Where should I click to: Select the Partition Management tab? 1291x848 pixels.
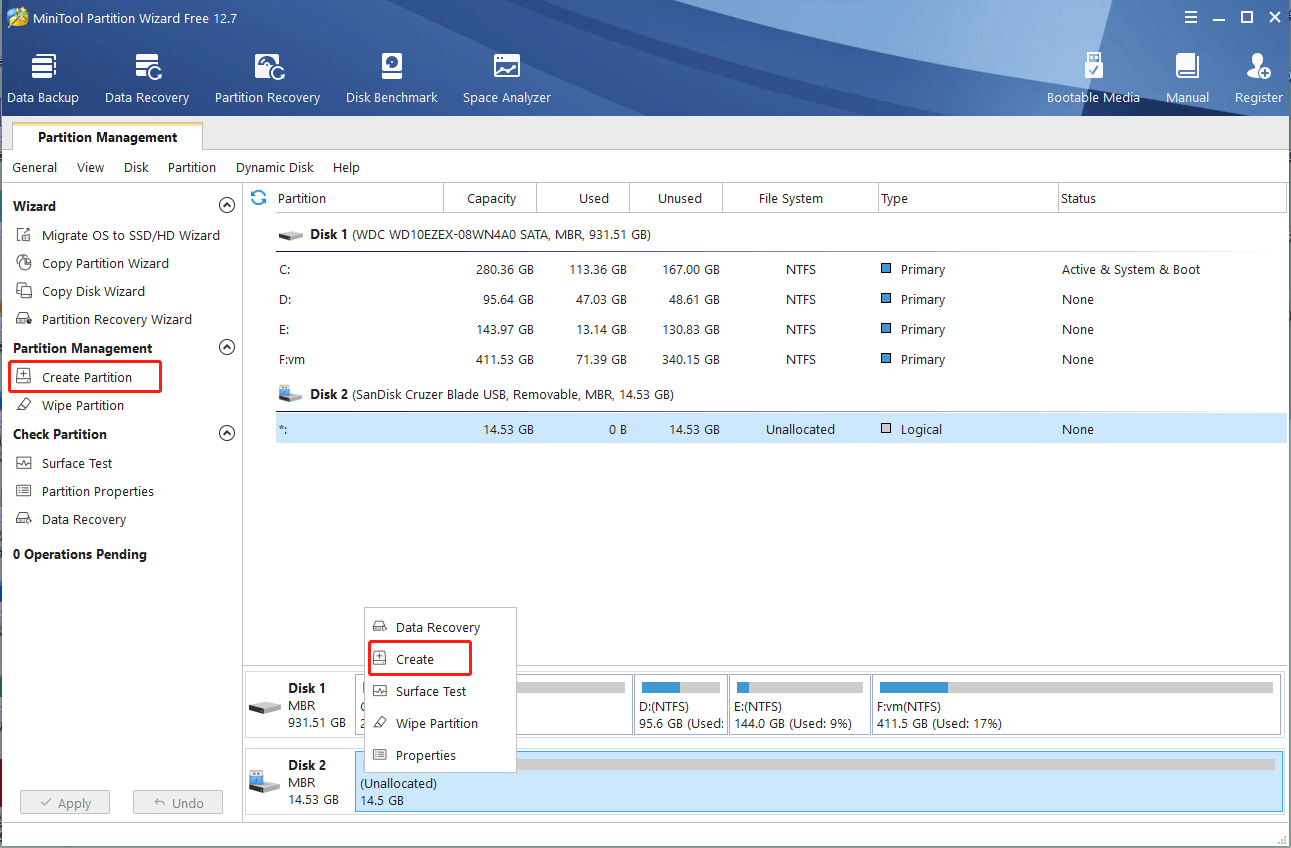(x=107, y=137)
